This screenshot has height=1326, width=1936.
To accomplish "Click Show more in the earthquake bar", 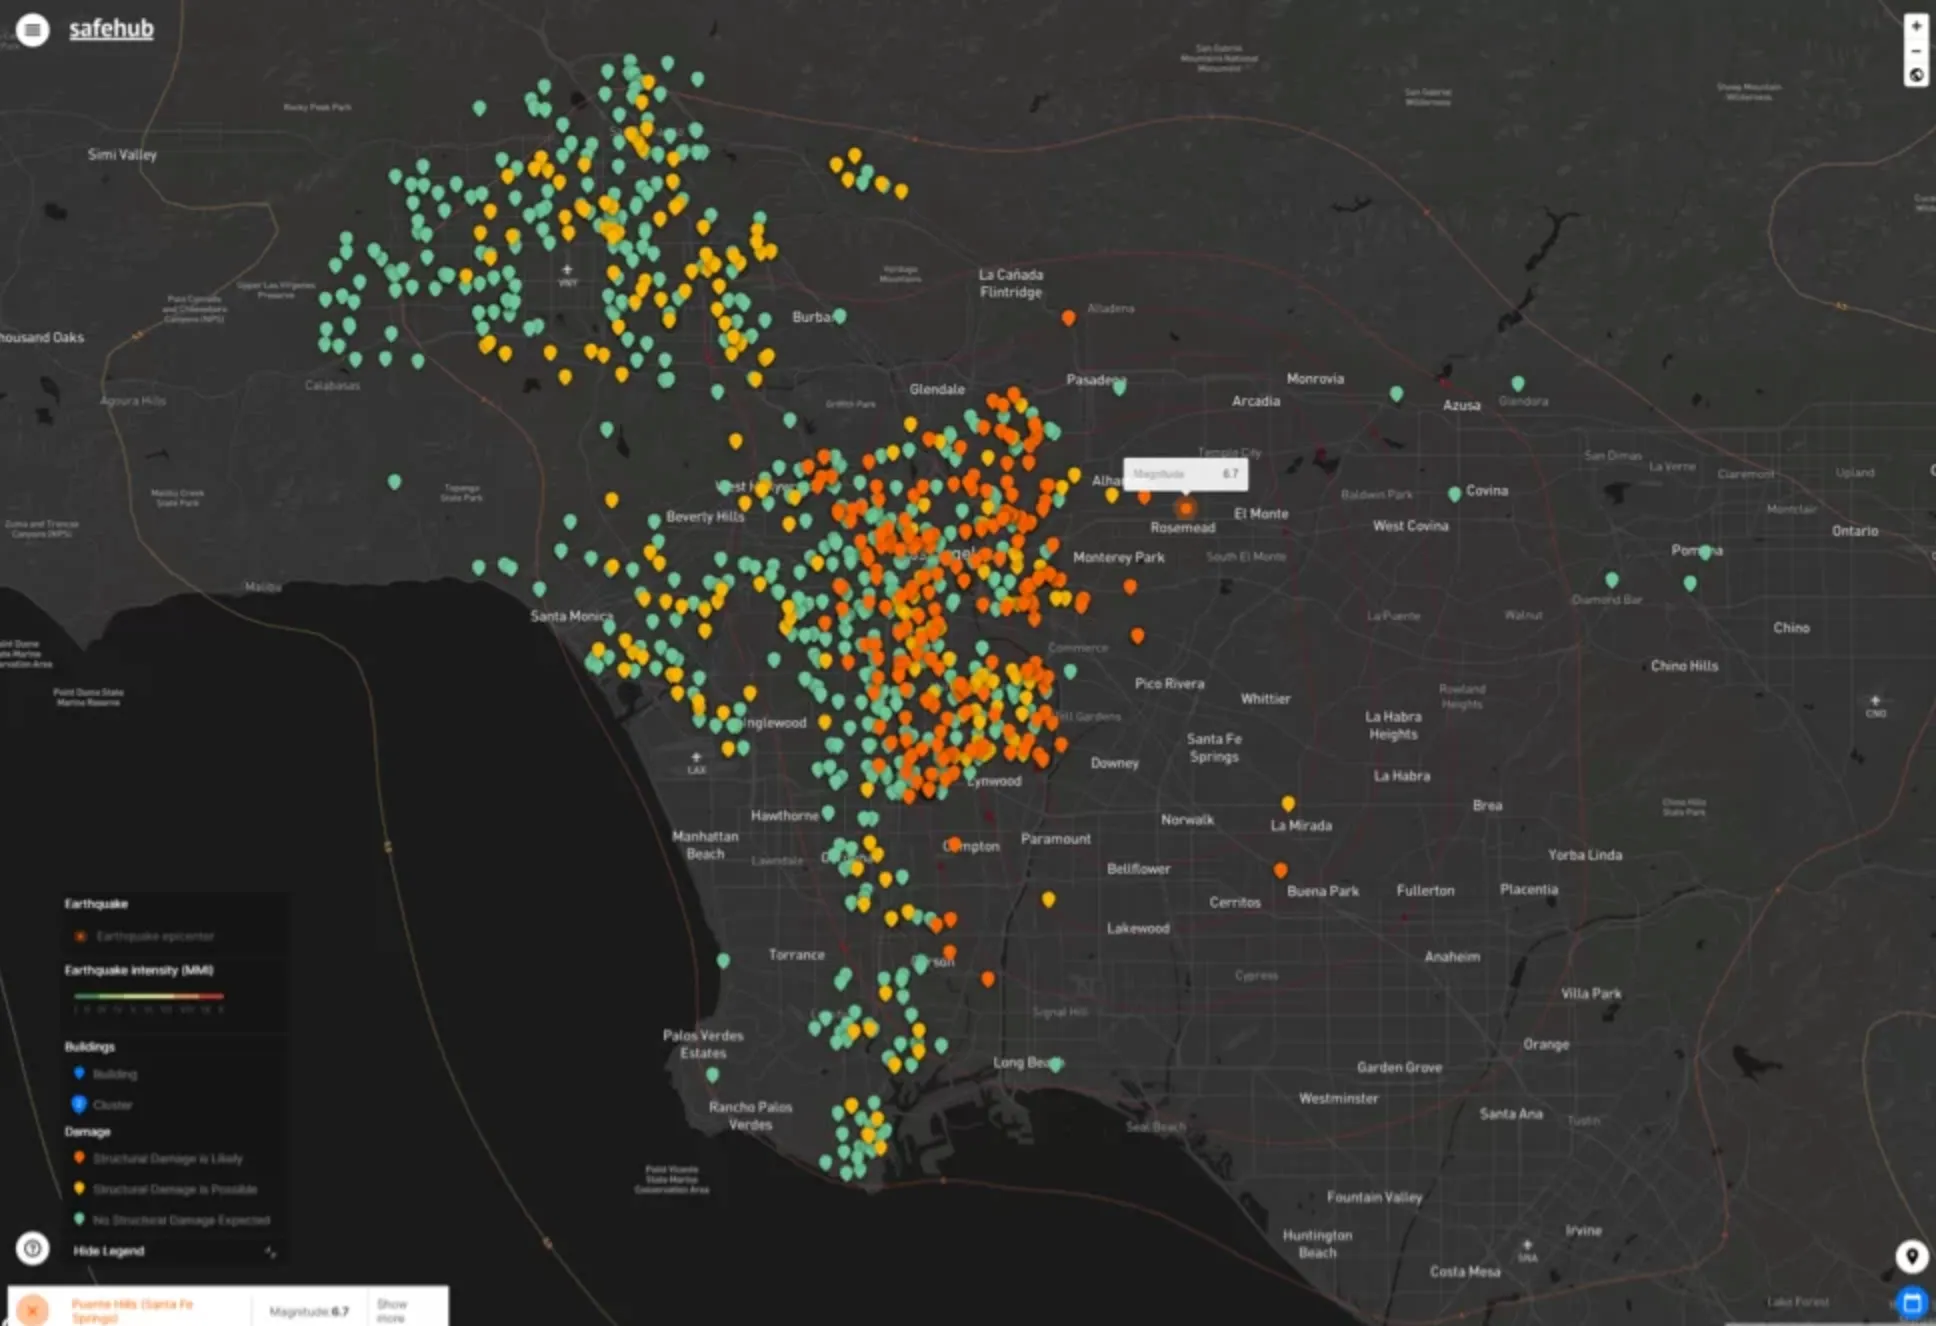I will pos(392,1310).
